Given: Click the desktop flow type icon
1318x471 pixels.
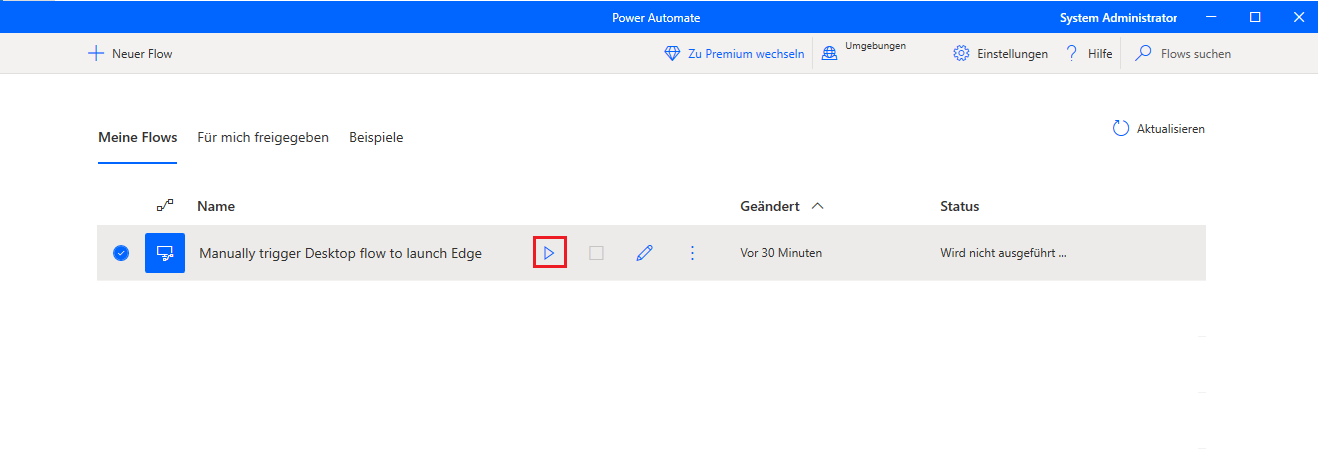Looking at the screenshot, I should pyautogui.click(x=165, y=253).
